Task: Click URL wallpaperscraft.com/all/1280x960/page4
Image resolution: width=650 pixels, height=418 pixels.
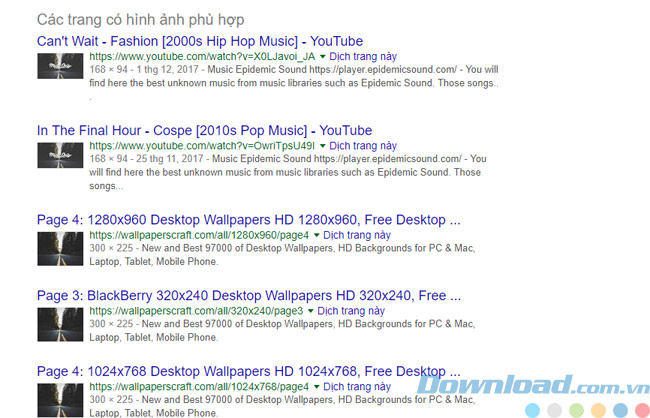Action: pos(199,235)
